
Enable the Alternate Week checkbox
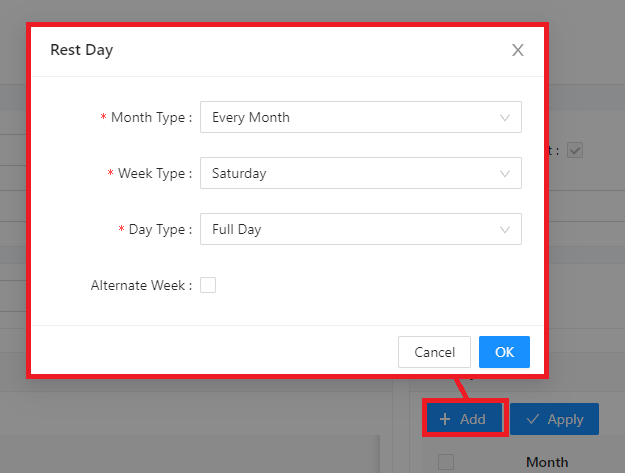(x=208, y=285)
